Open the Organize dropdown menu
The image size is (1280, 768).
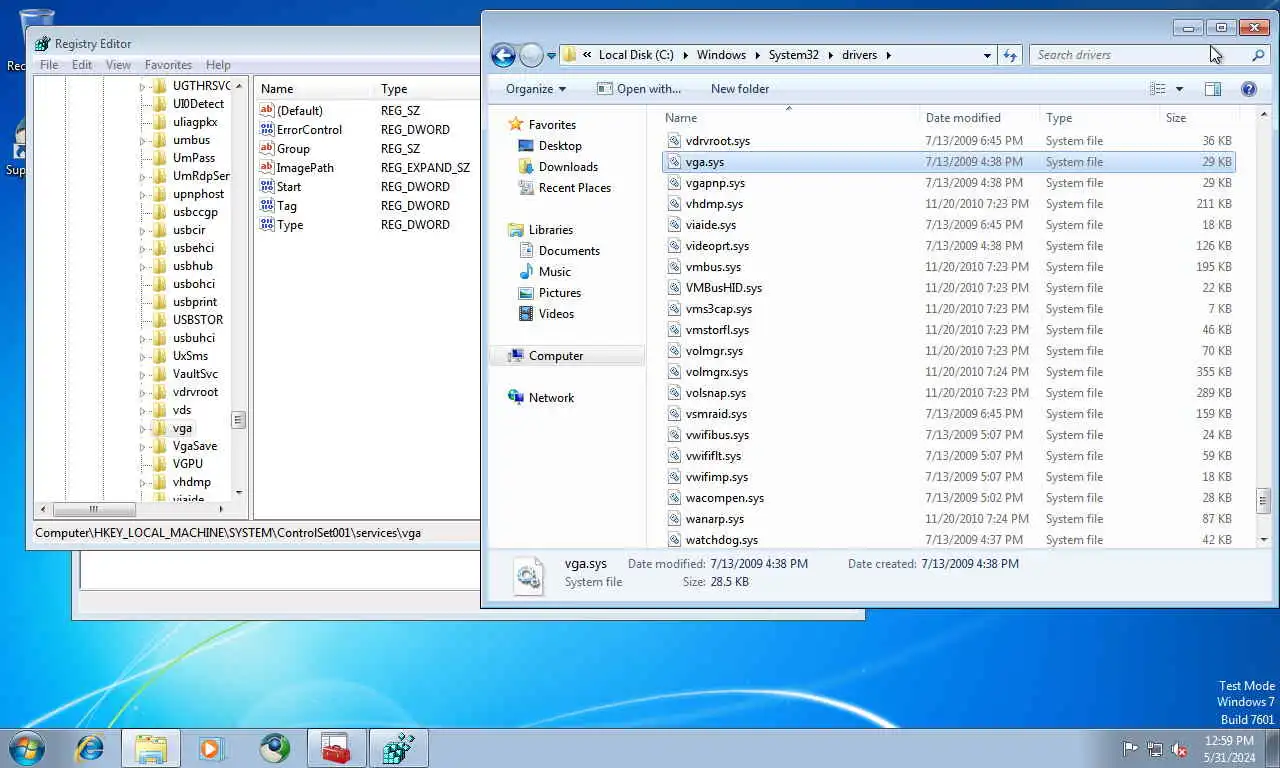coord(535,89)
